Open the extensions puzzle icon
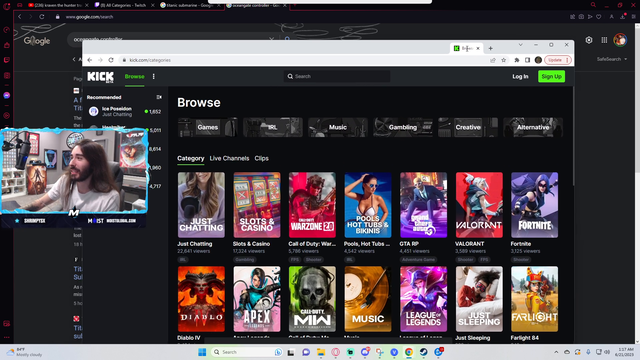640x360 pixels. pos(517,60)
